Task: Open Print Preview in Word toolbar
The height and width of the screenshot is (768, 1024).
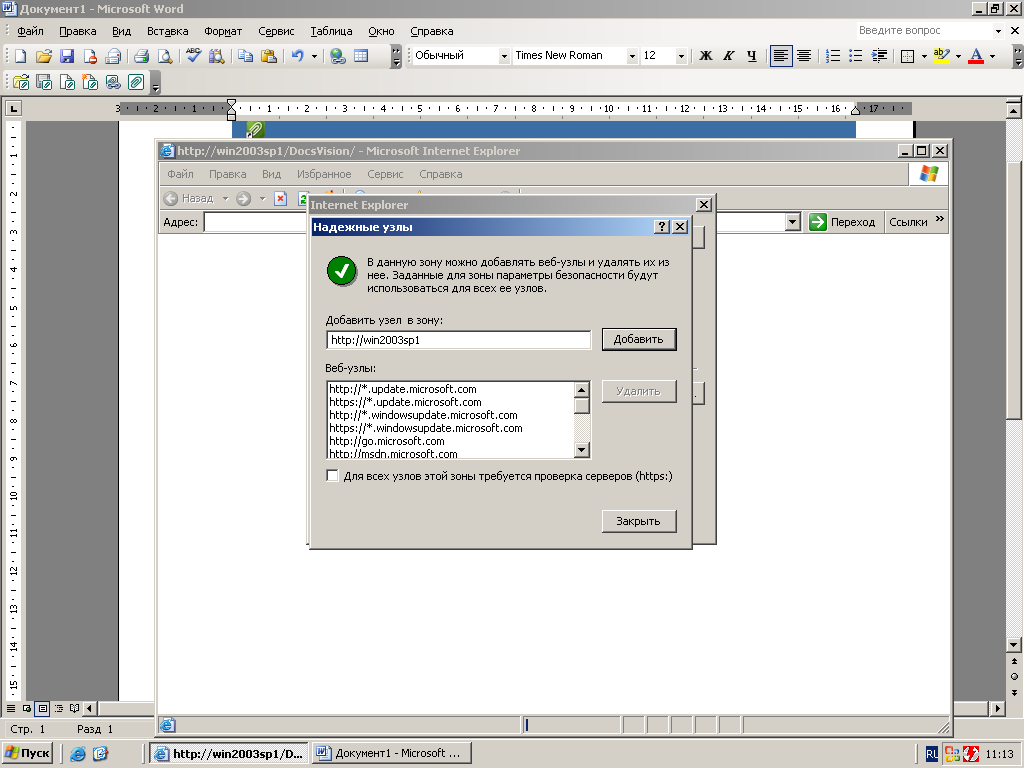Action: click(x=165, y=56)
